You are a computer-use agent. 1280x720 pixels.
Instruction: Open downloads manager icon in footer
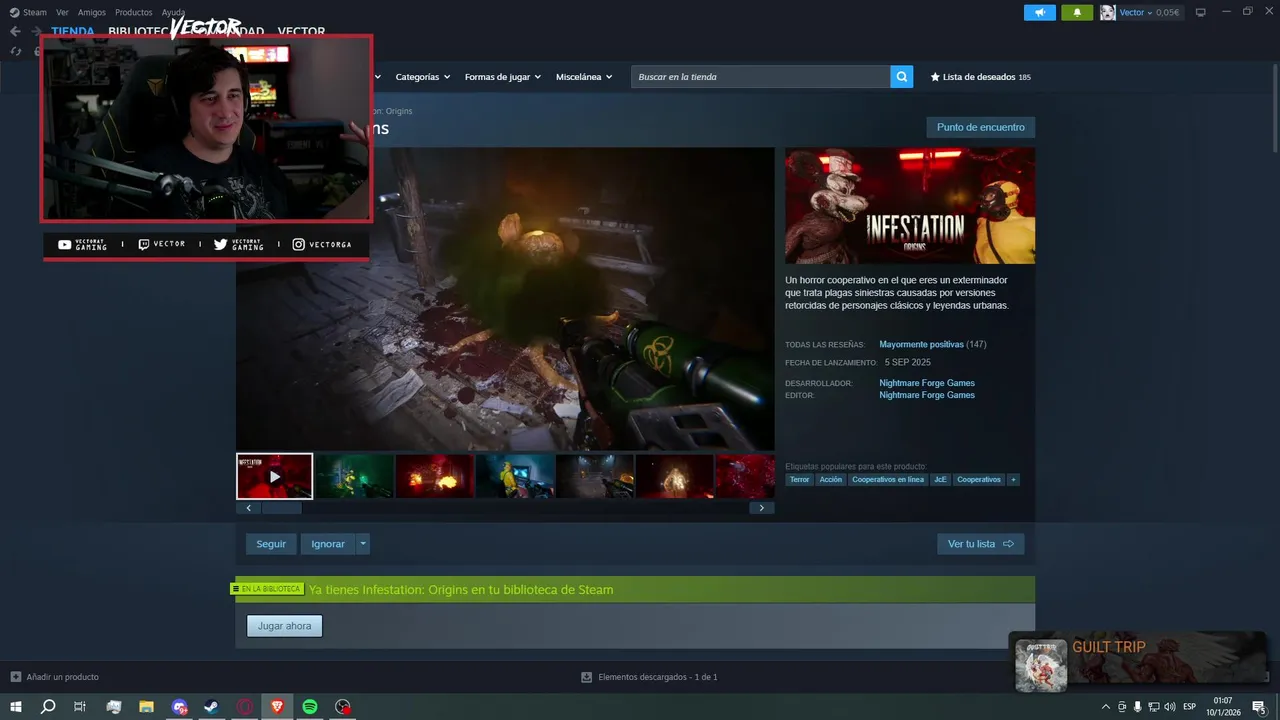point(587,677)
